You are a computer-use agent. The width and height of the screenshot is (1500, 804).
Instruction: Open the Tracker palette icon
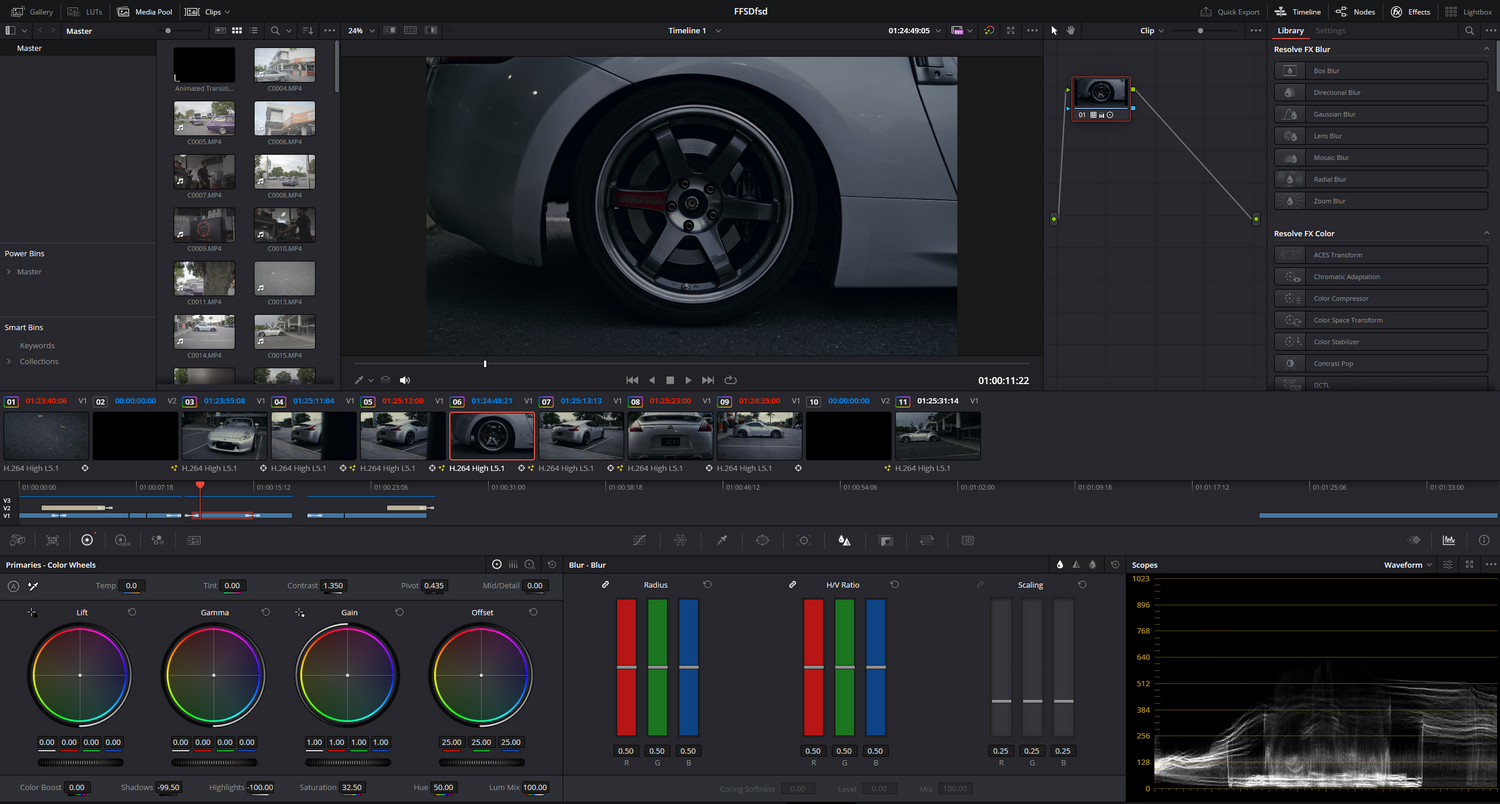tap(803, 540)
